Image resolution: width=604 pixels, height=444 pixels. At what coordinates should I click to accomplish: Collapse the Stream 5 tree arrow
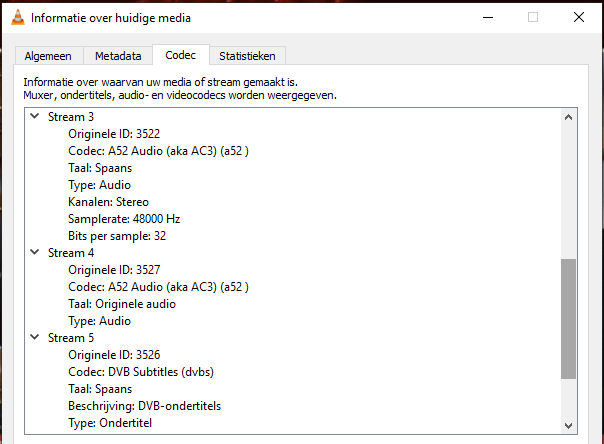pos(35,338)
